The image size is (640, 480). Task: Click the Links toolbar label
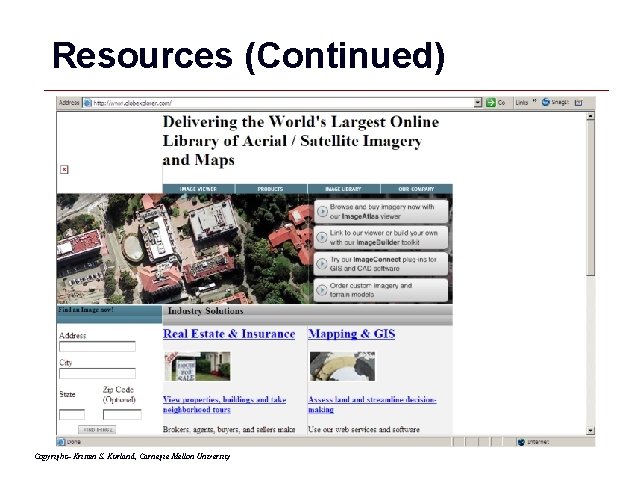(522, 103)
